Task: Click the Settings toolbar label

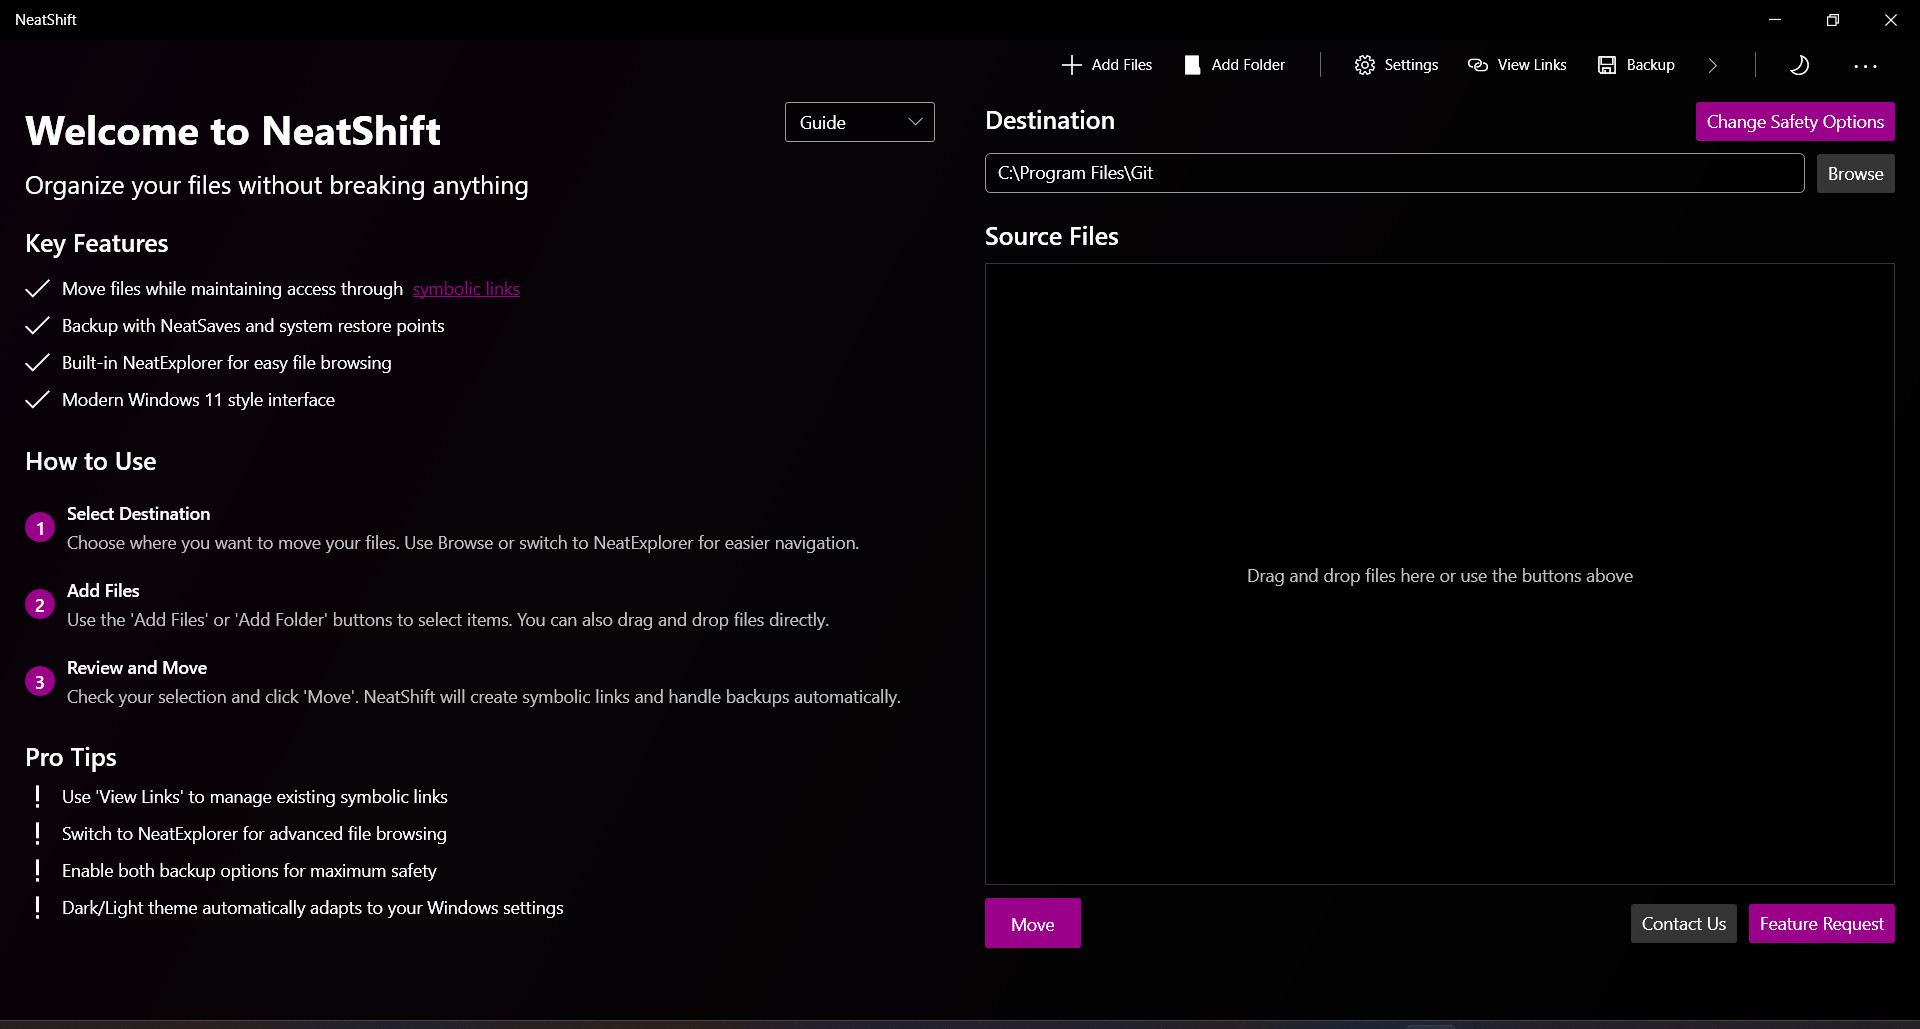Action: 1411,65
